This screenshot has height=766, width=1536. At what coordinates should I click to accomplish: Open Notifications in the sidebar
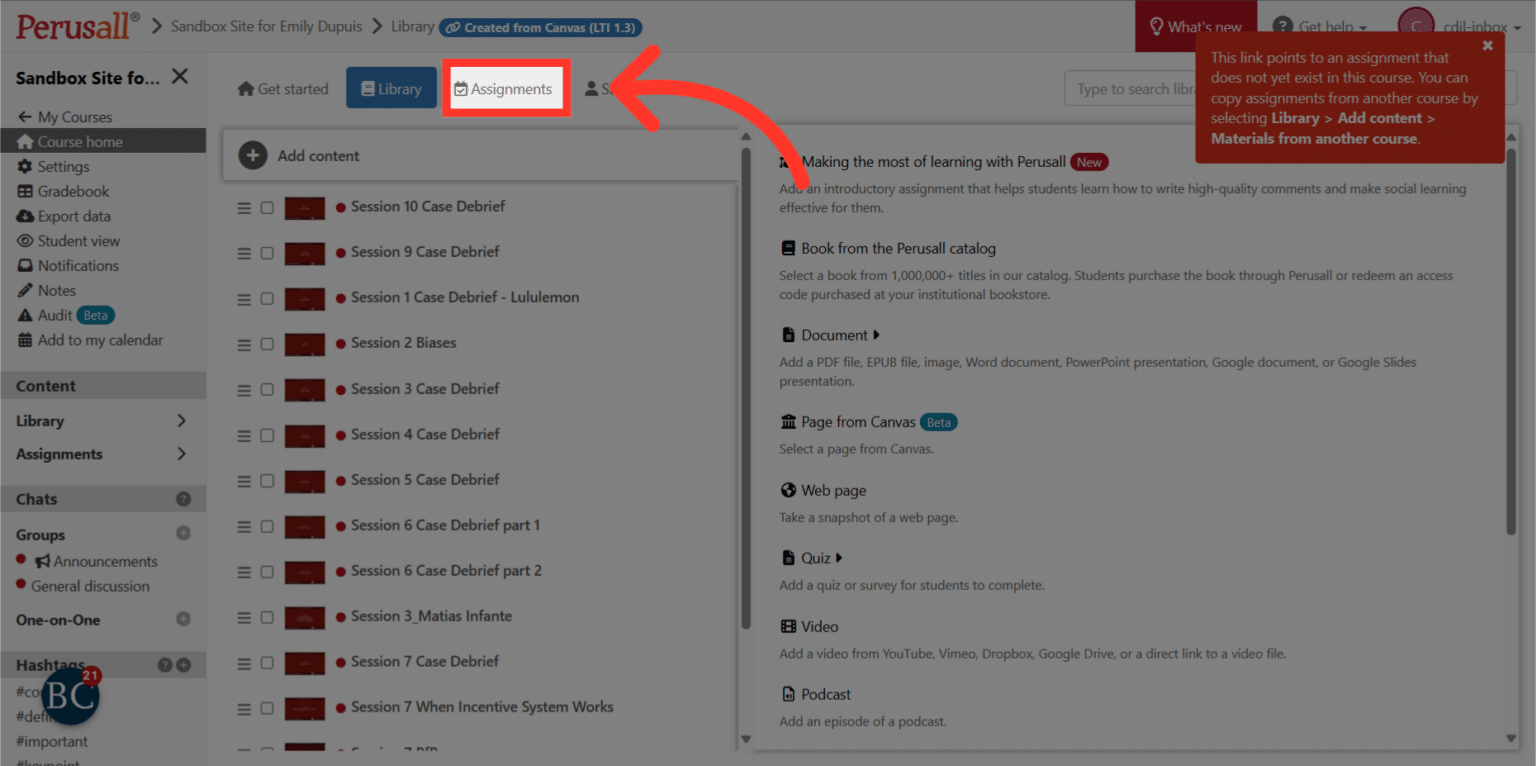pos(75,265)
